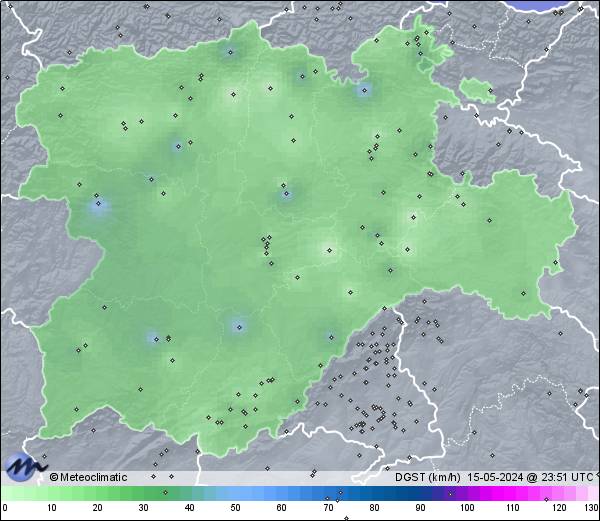This screenshot has width=600, height=521.
Task: Click the 15-05-2024 date text
Action: click(496, 477)
